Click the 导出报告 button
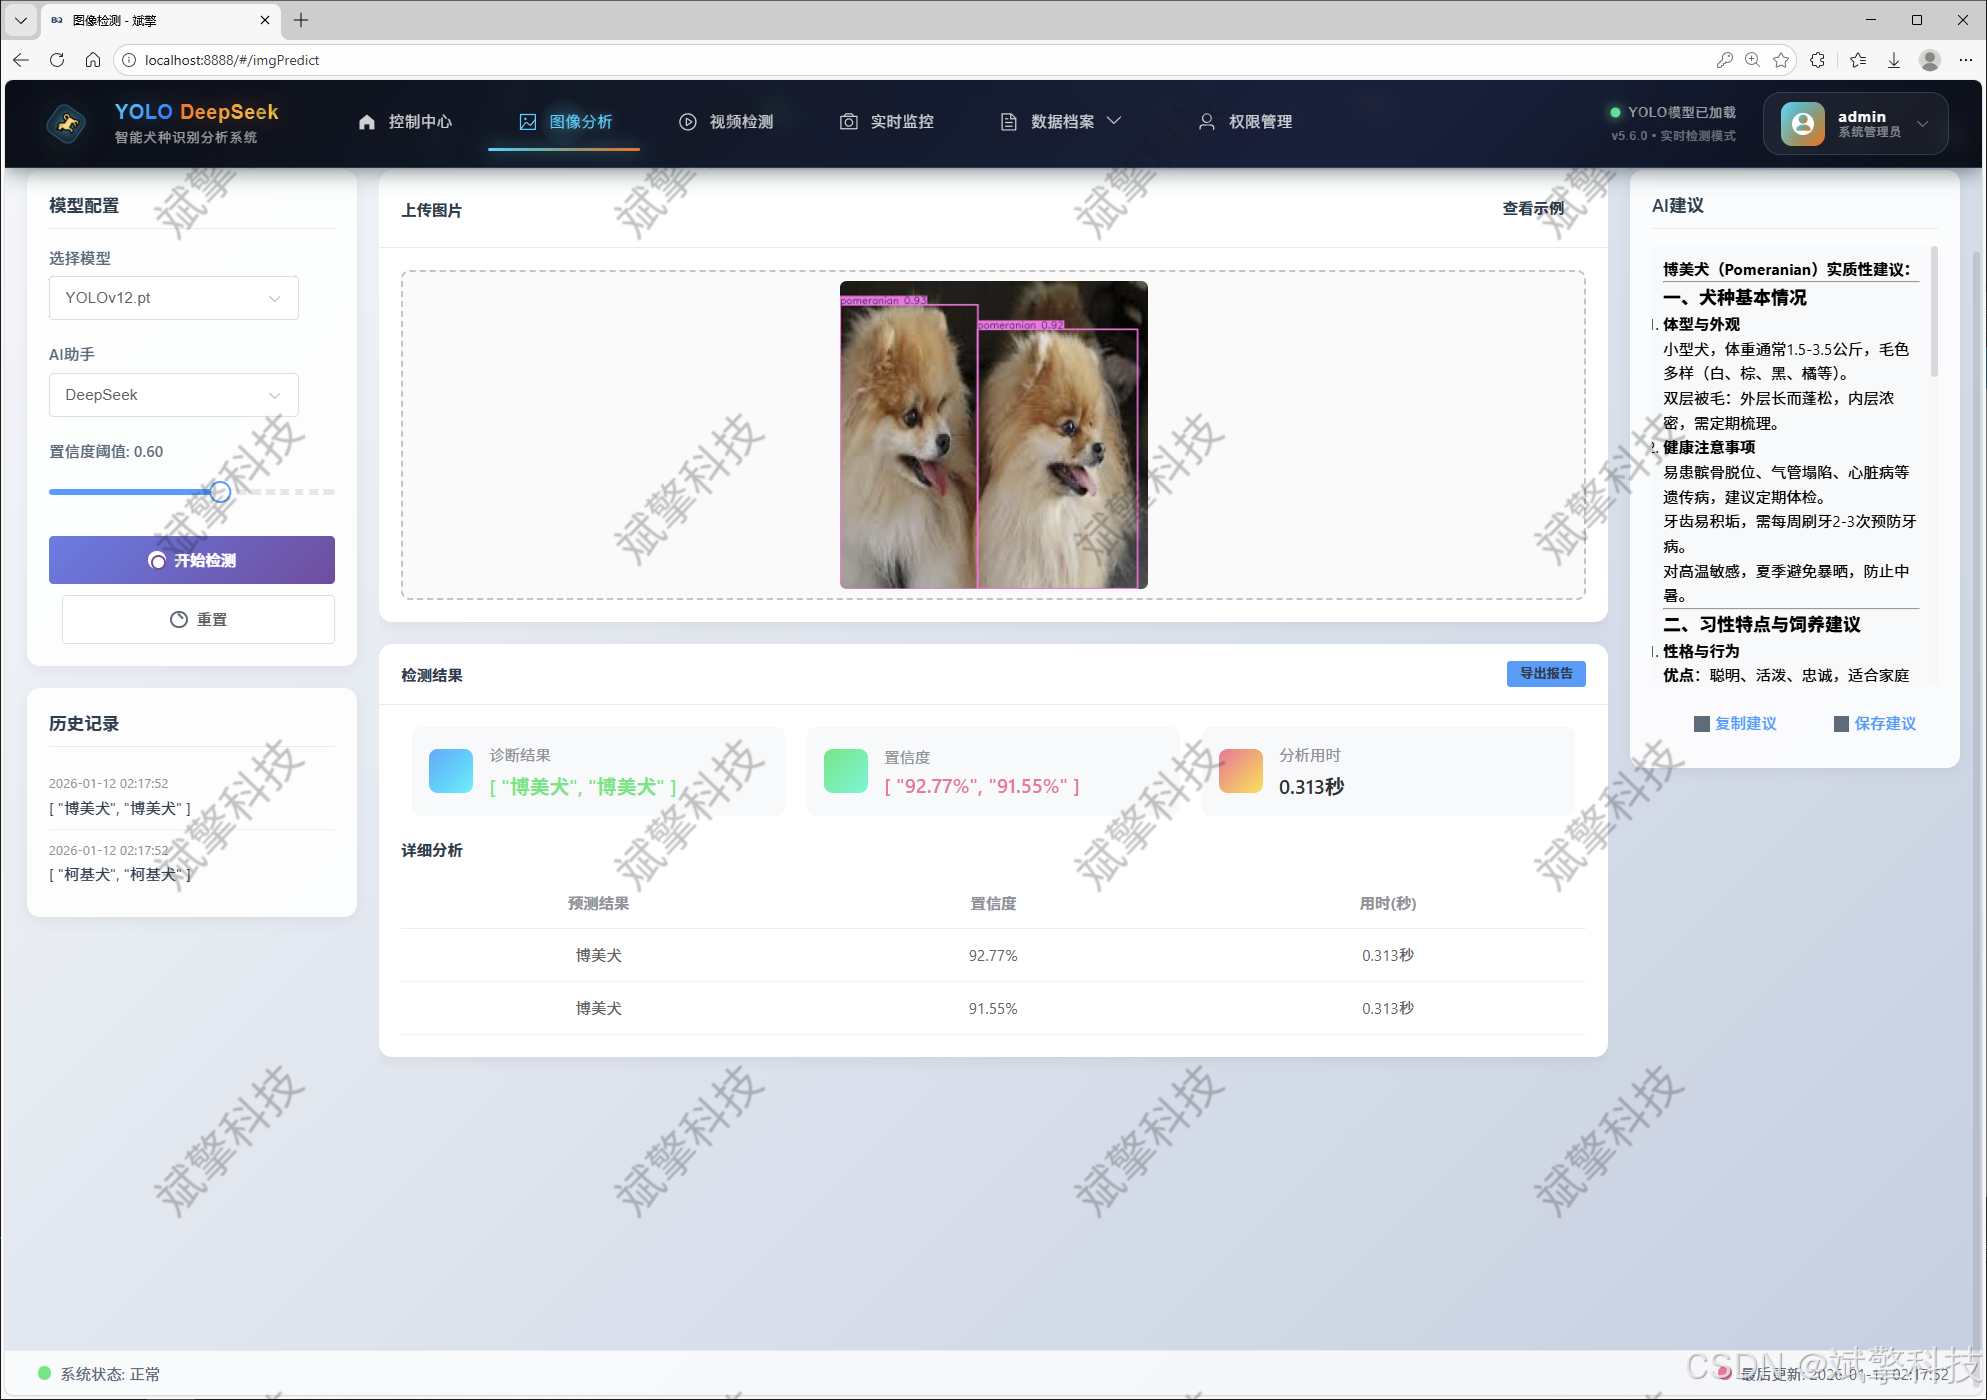The image size is (1987, 1400). 1545,674
